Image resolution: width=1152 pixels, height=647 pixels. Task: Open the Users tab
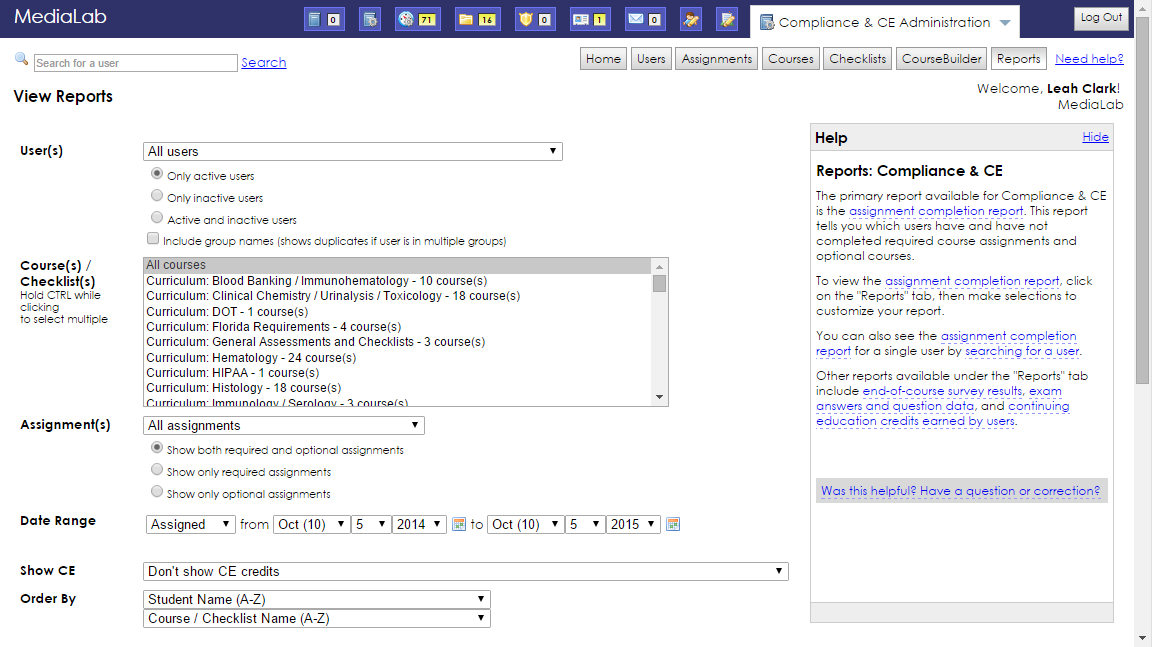(x=651, y=59)
